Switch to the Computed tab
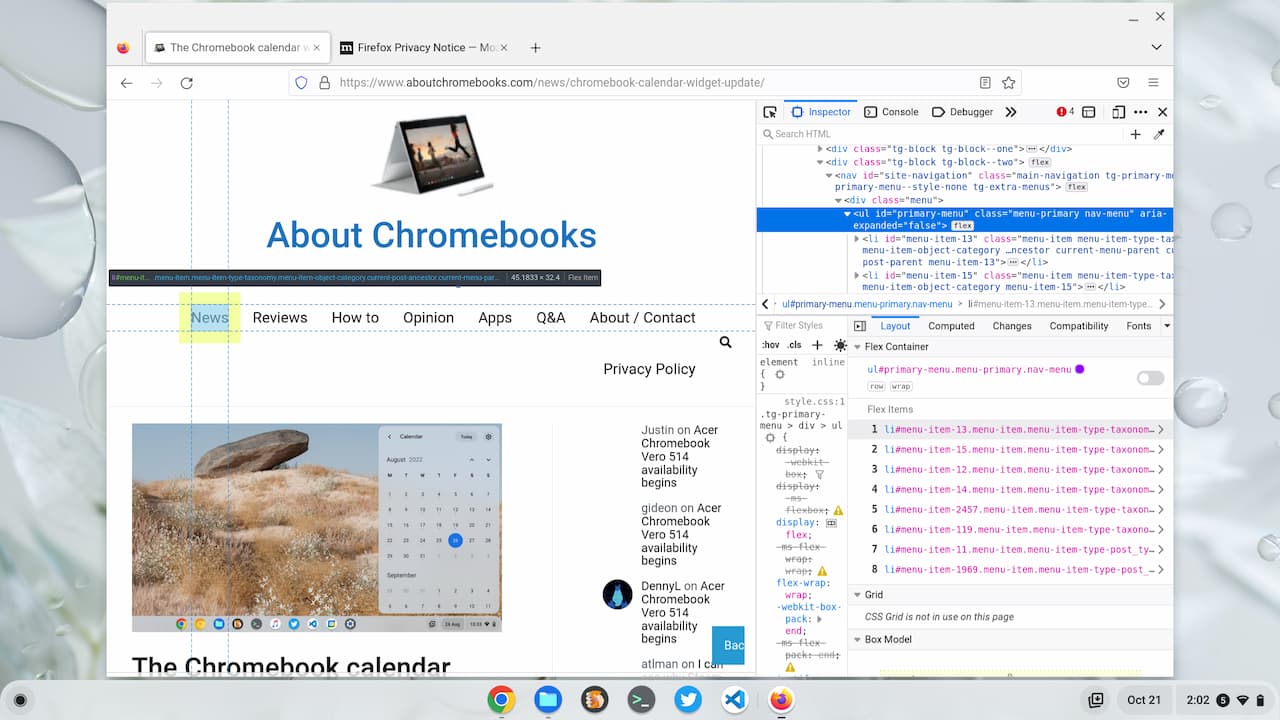Viewport: 1280px width, 720px height. [951, 326]
